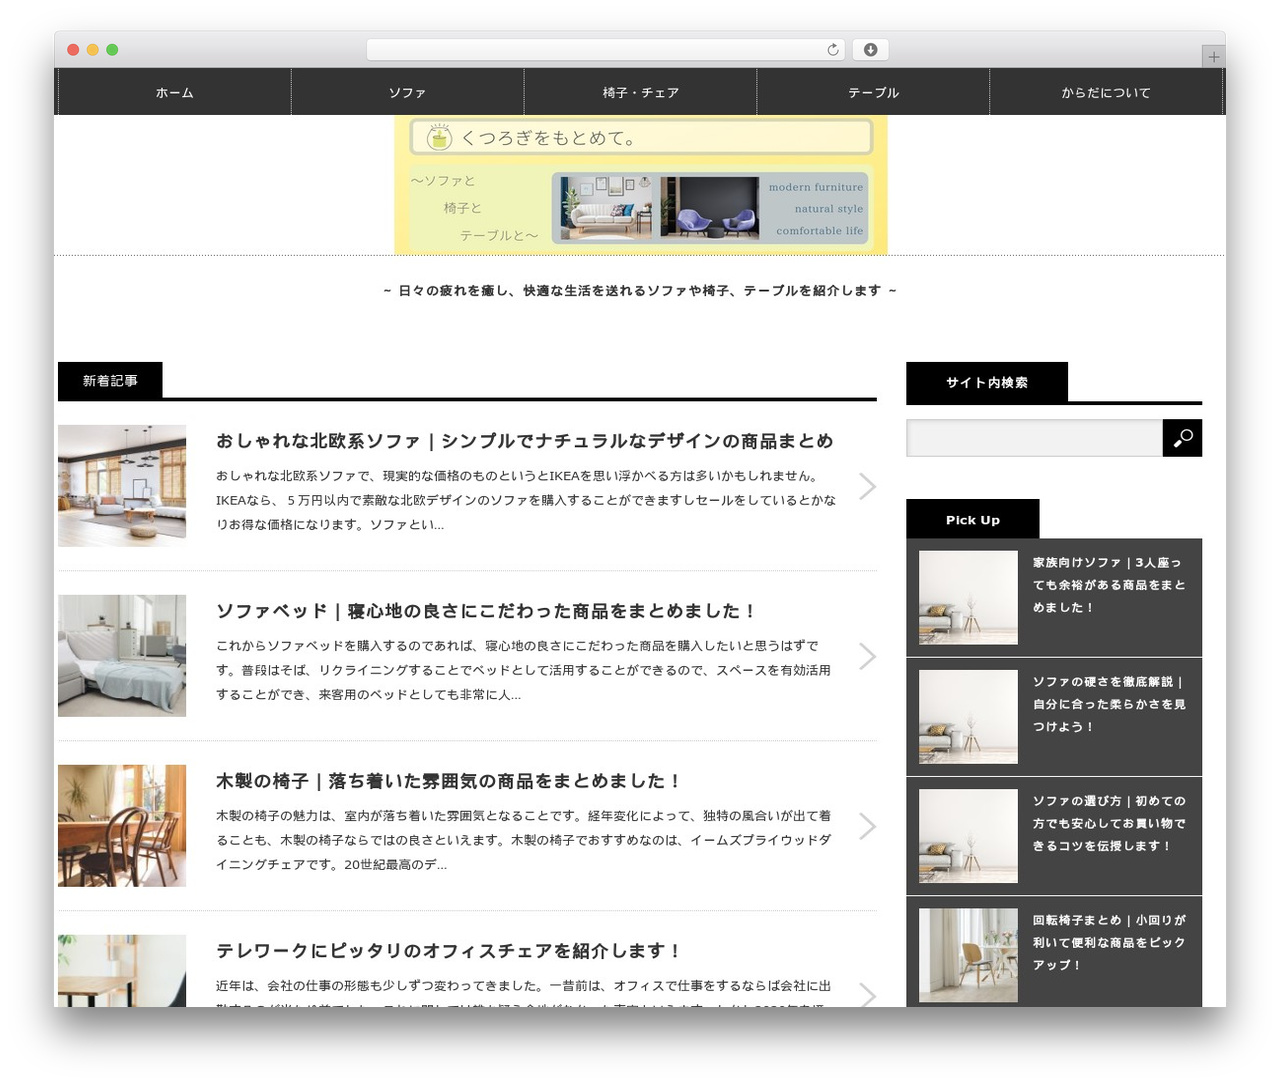Click the 新着記事 section heading

pyautogui.click(x=110, y=381)
